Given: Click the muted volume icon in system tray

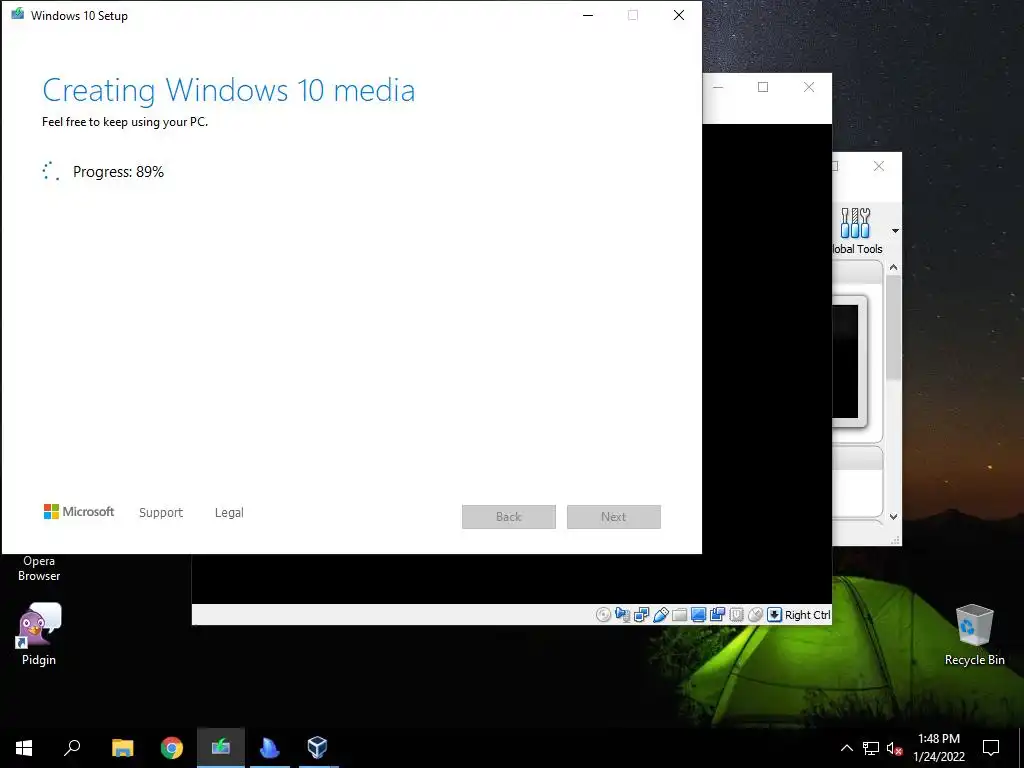Looking at the screenshot, I should pyautogui.click(x=895, y=748).
